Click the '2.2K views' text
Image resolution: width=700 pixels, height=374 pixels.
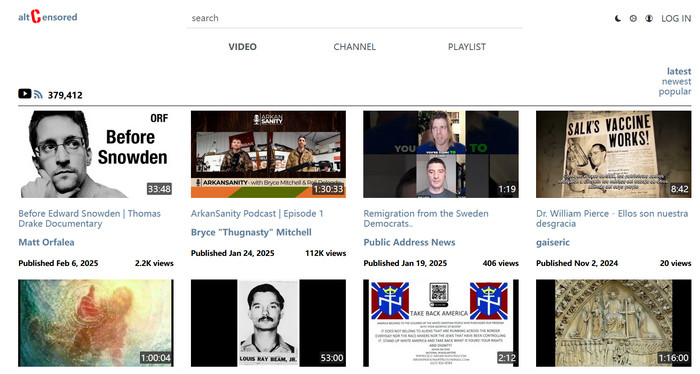[x=154, y=263]
